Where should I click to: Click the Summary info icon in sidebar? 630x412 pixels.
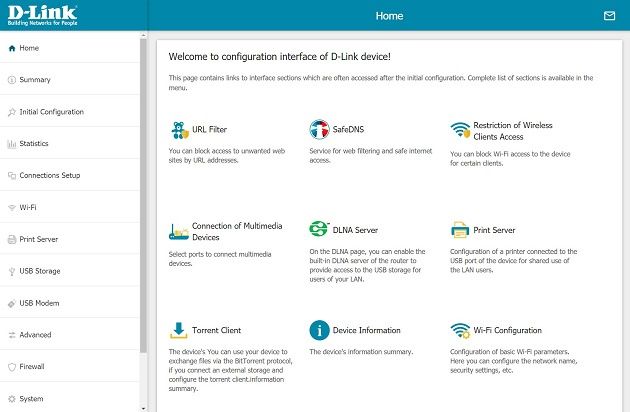point(12,80)
